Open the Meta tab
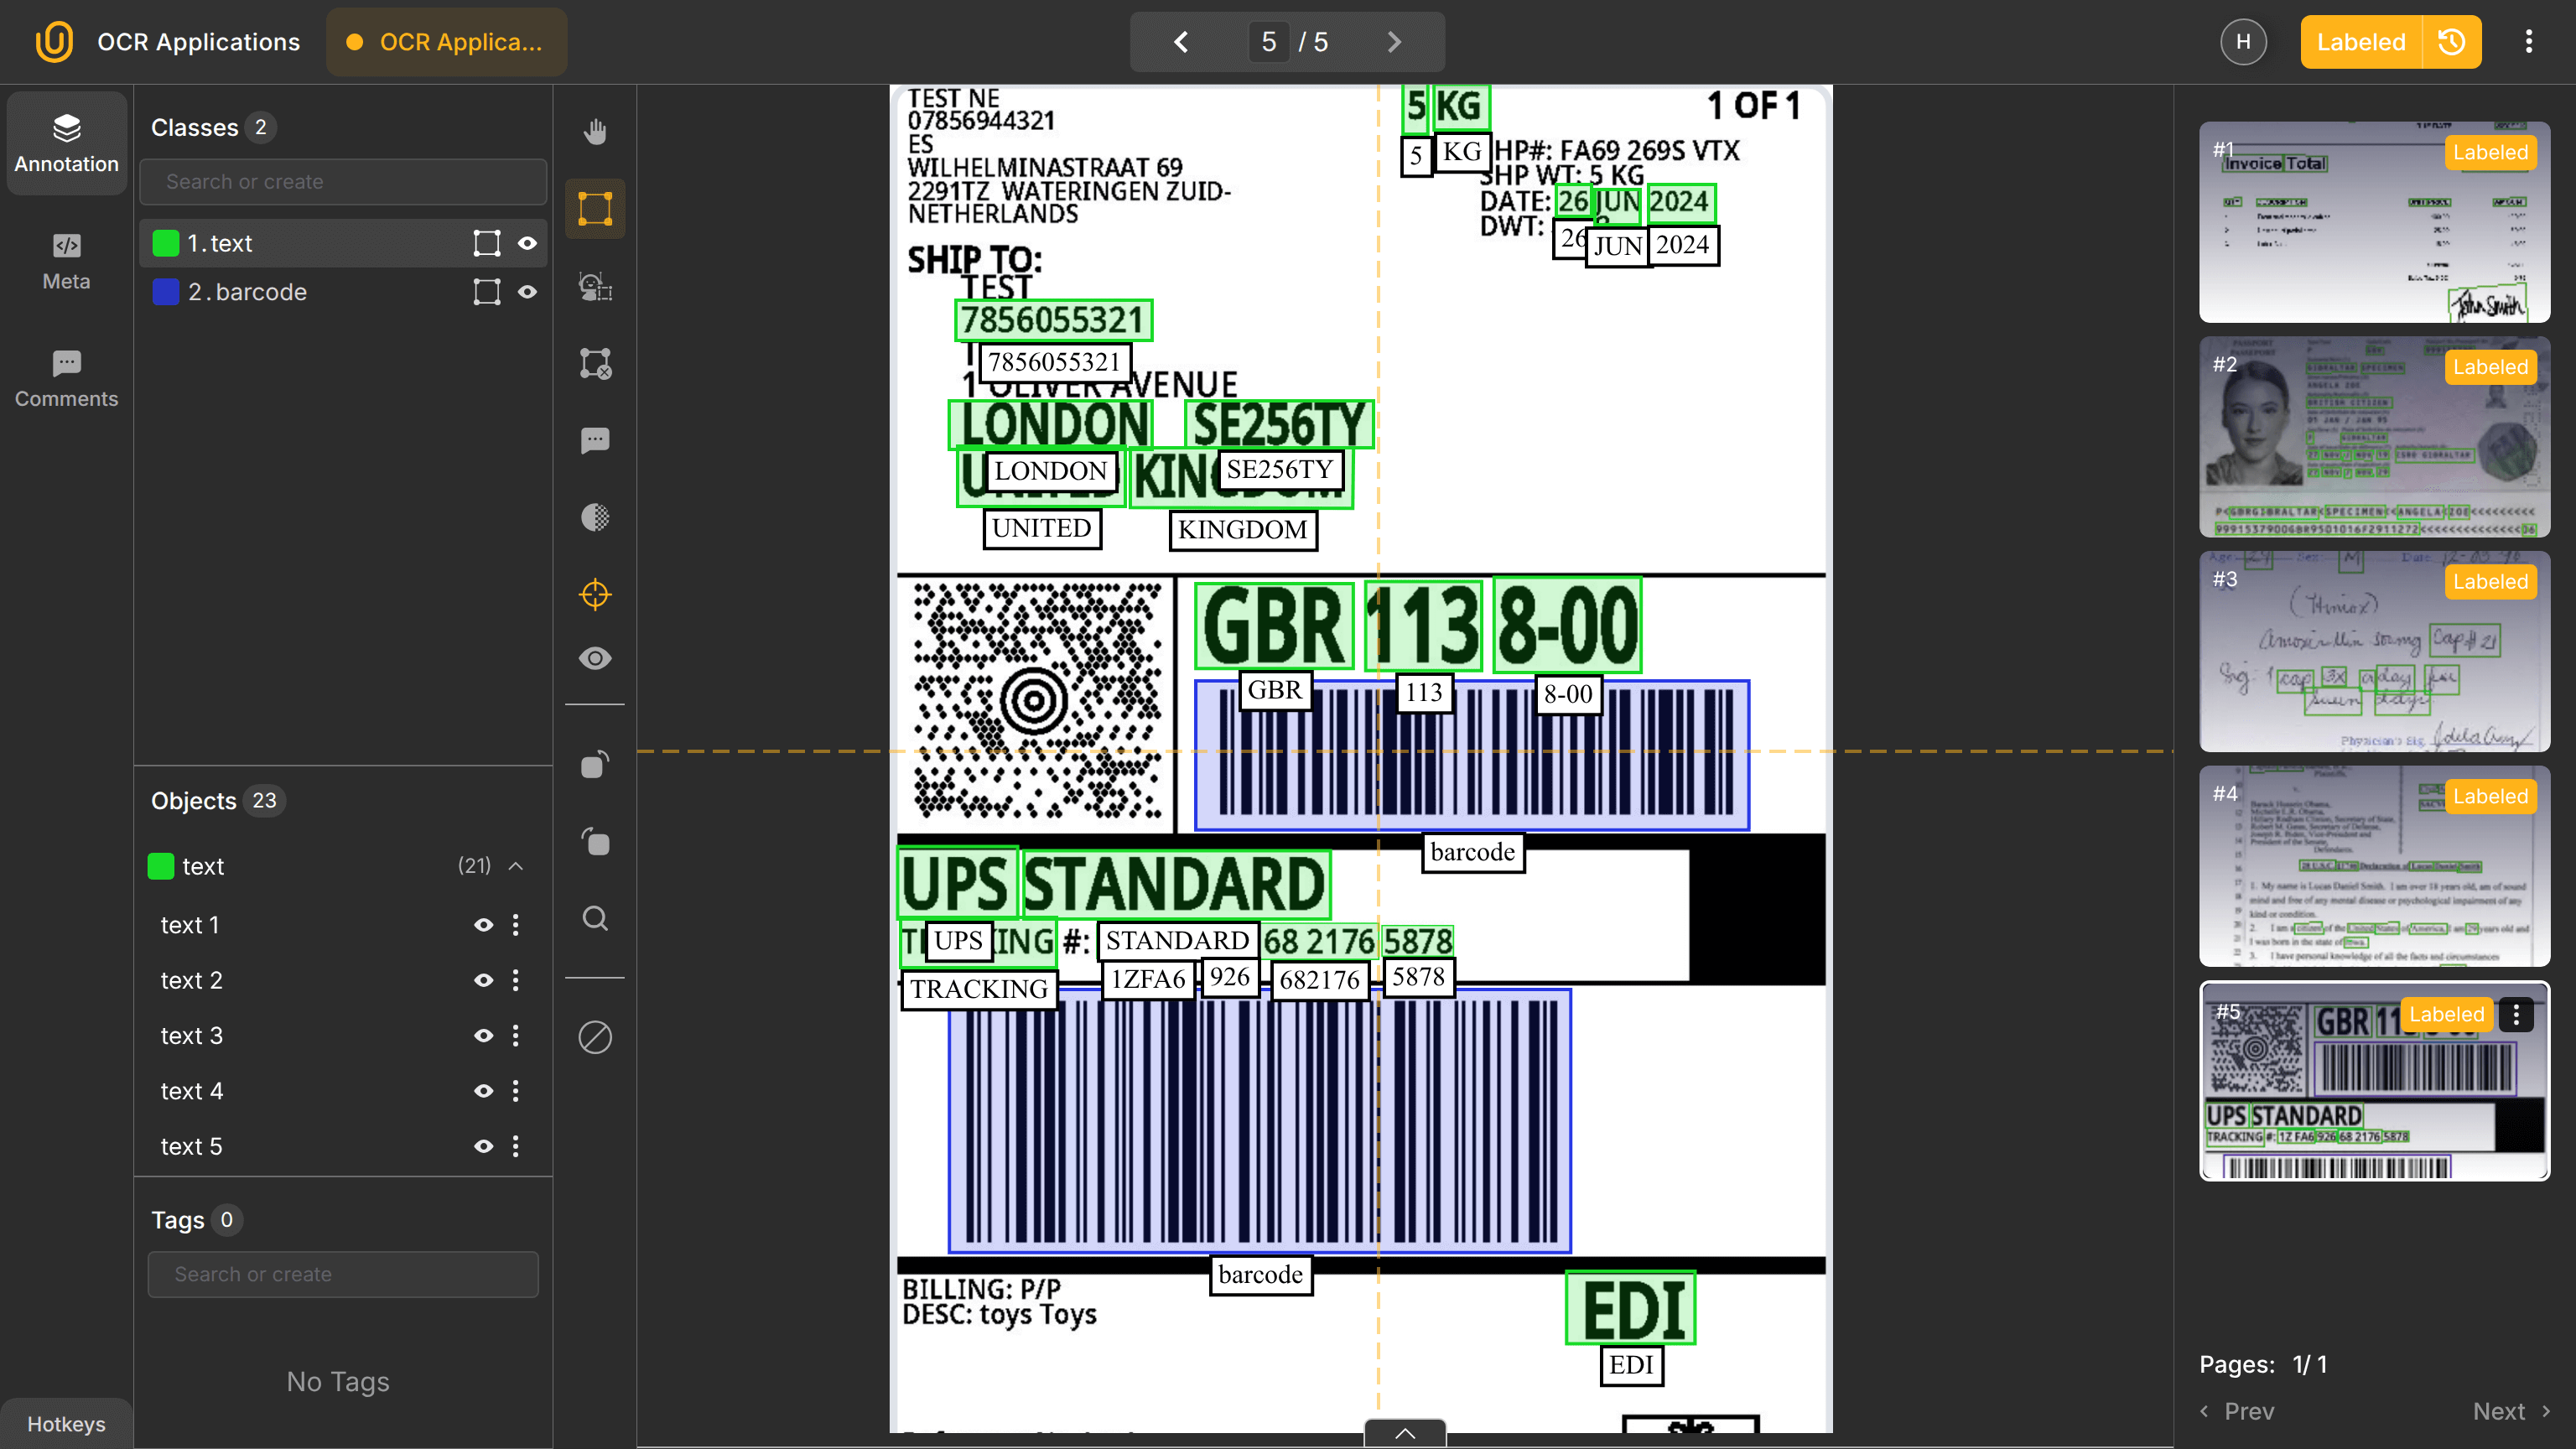The image size is (2576, 1449). (x=66, y=261)
